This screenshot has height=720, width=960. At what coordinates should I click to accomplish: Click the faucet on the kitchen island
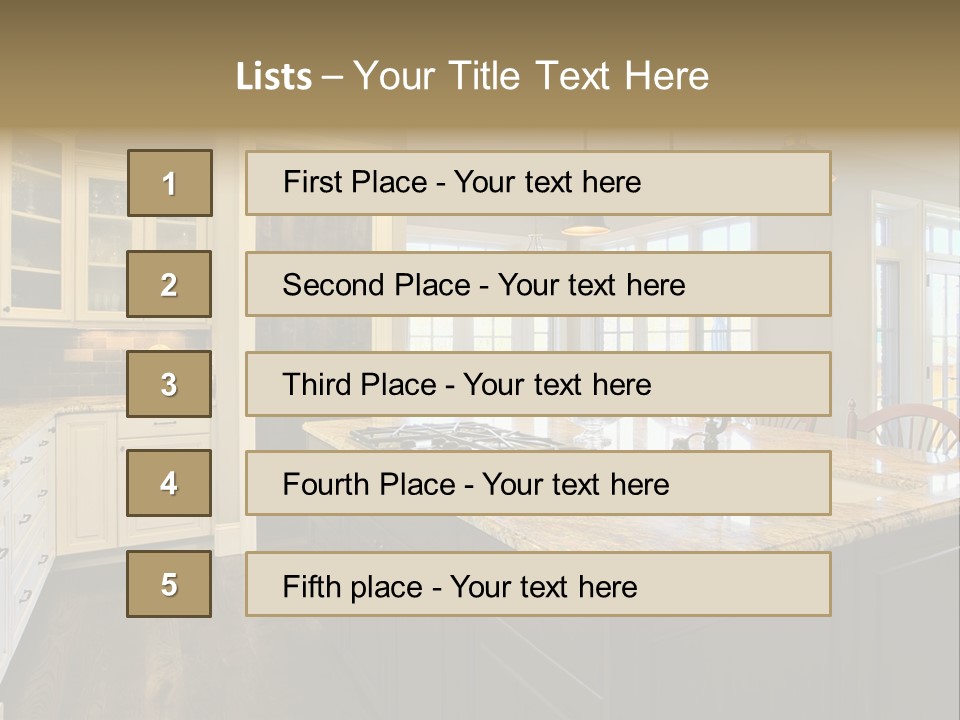pyautogui.click(x=712, y=430)
